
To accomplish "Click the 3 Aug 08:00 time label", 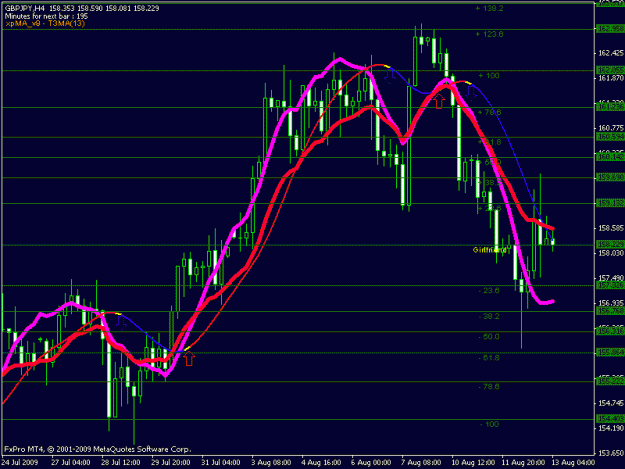I will [x=271, y=463].
